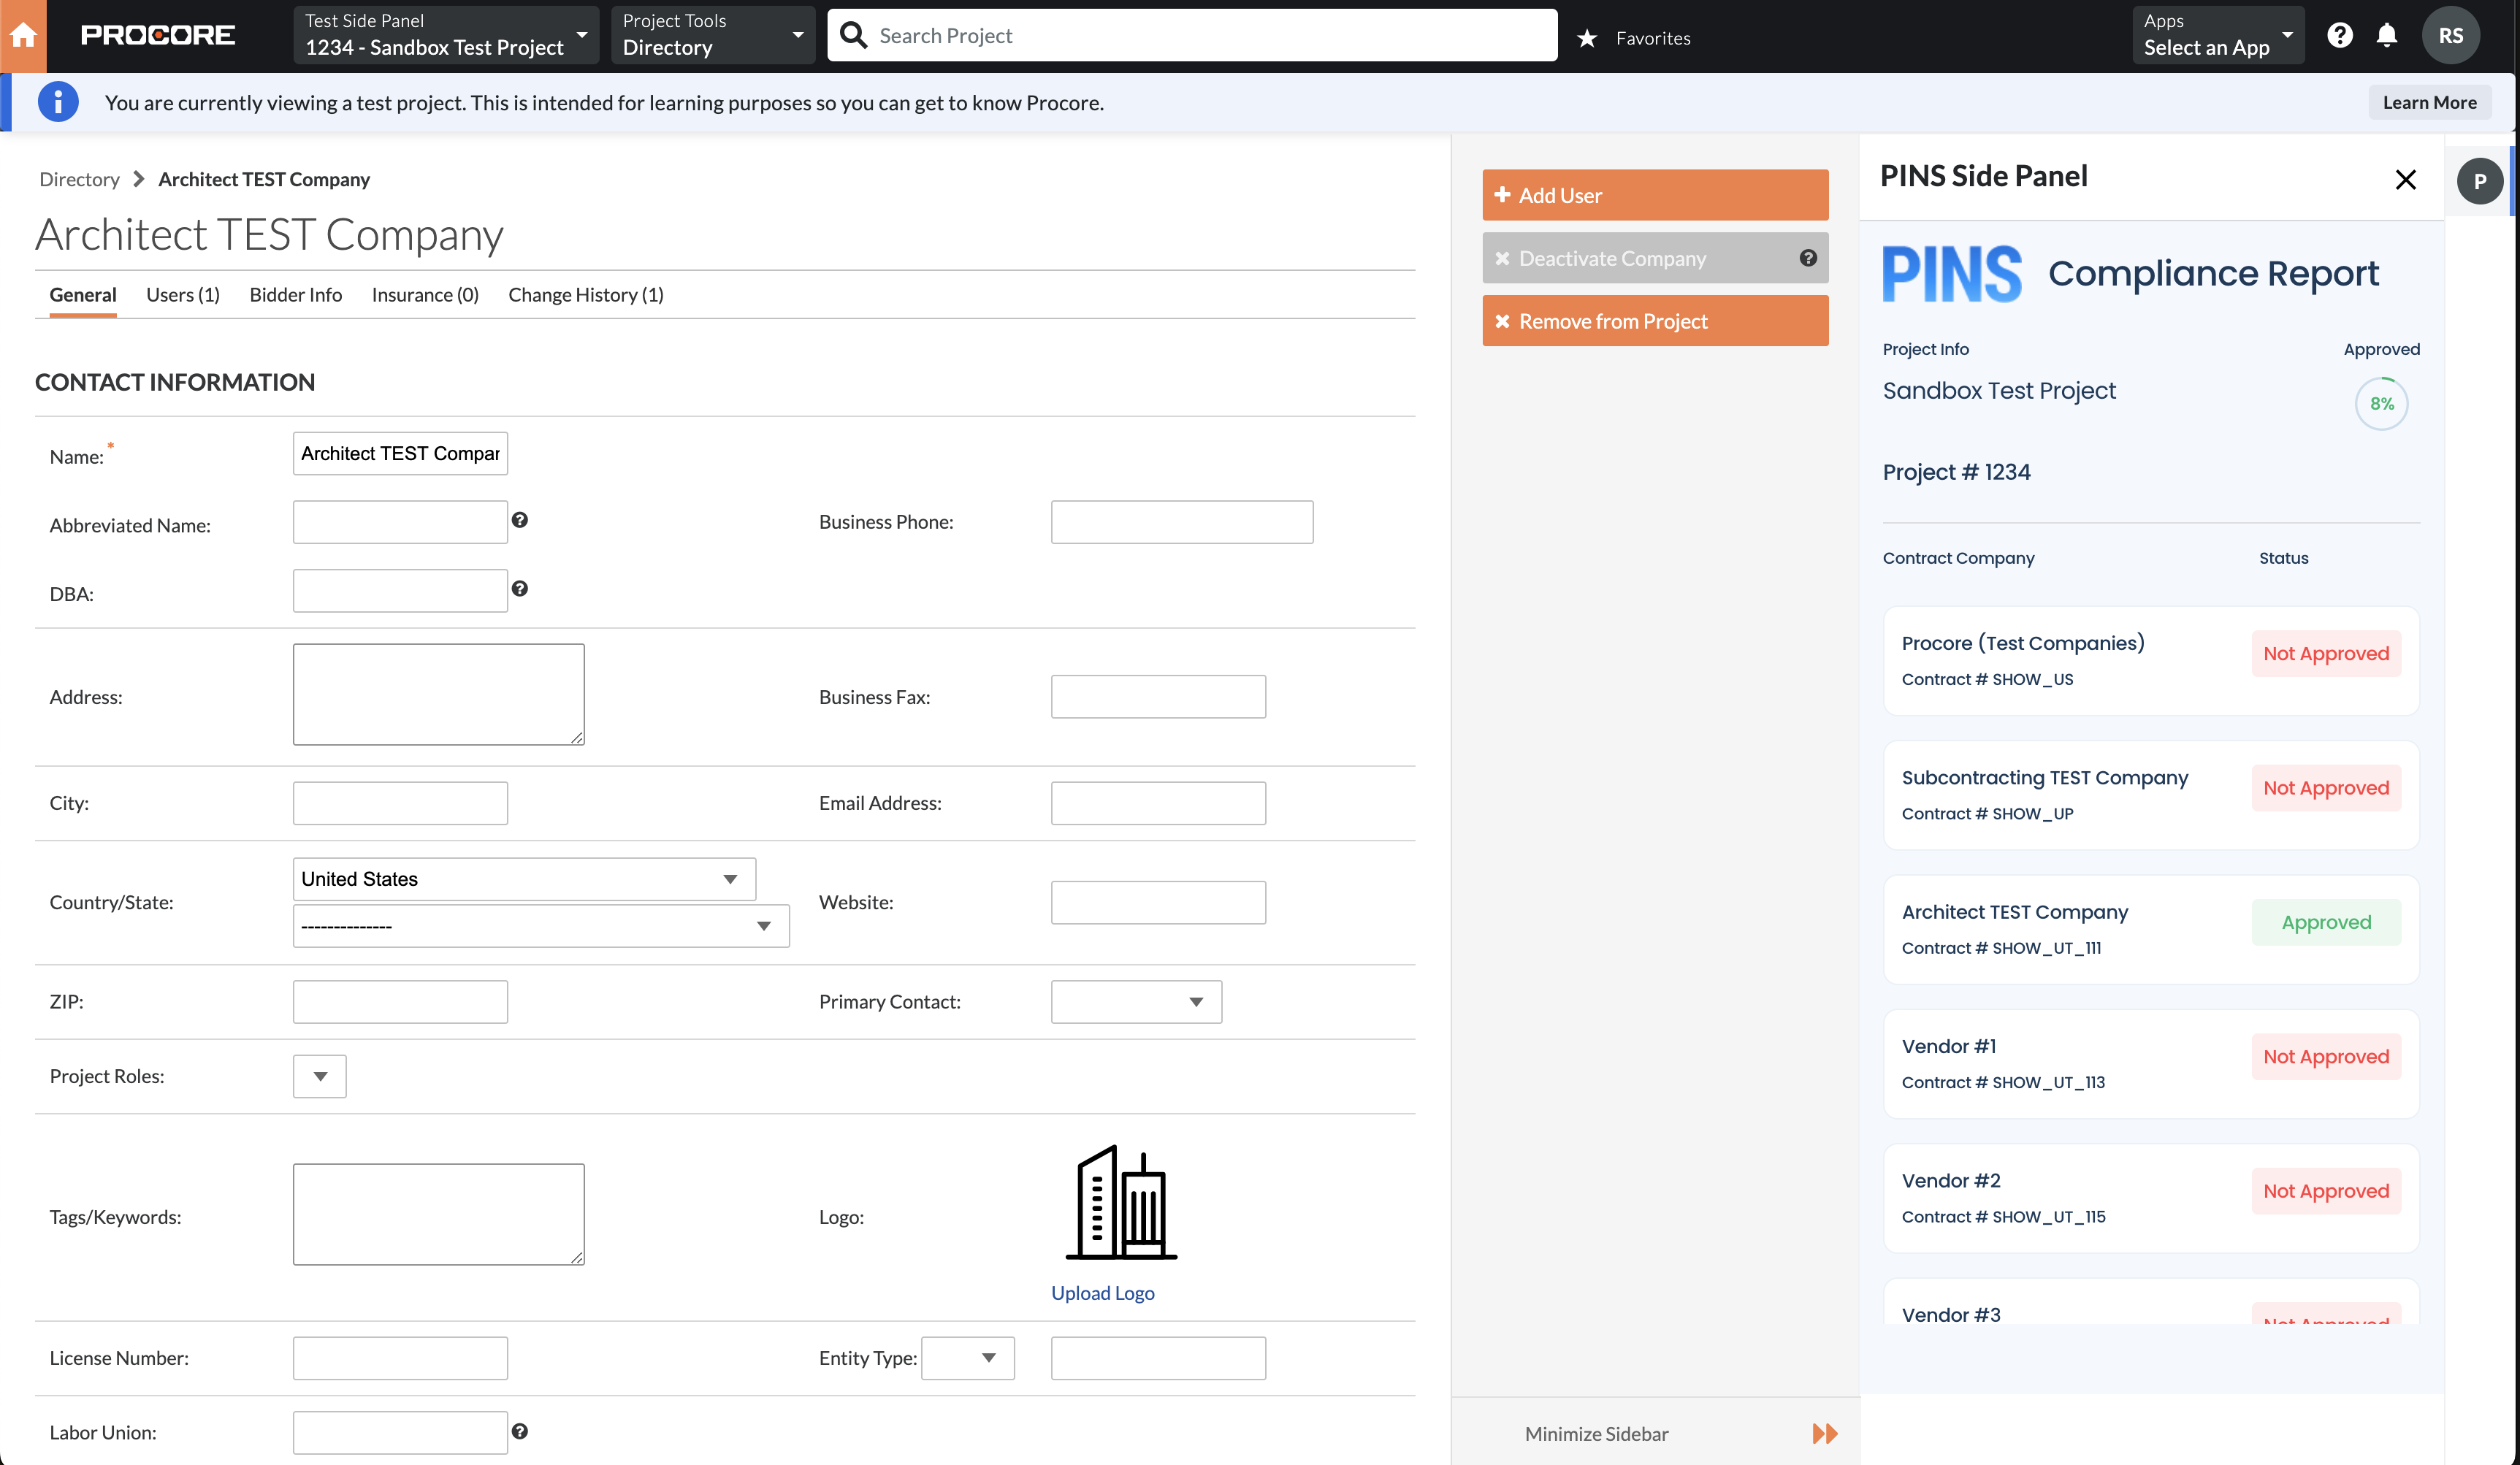
Task: Click the Procore logo
Action: pyautogui.click(x=158, y=36)
